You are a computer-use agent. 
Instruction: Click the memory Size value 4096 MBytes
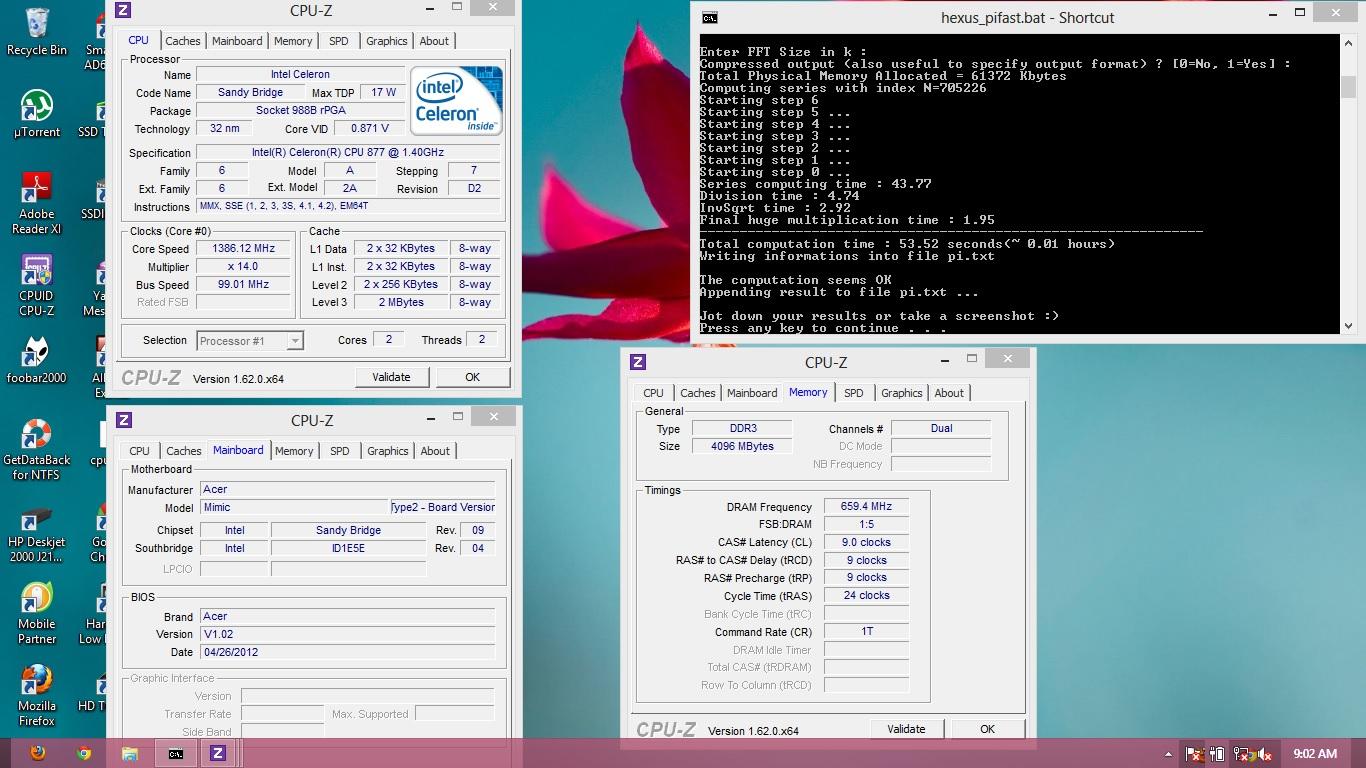pos(742,447)
